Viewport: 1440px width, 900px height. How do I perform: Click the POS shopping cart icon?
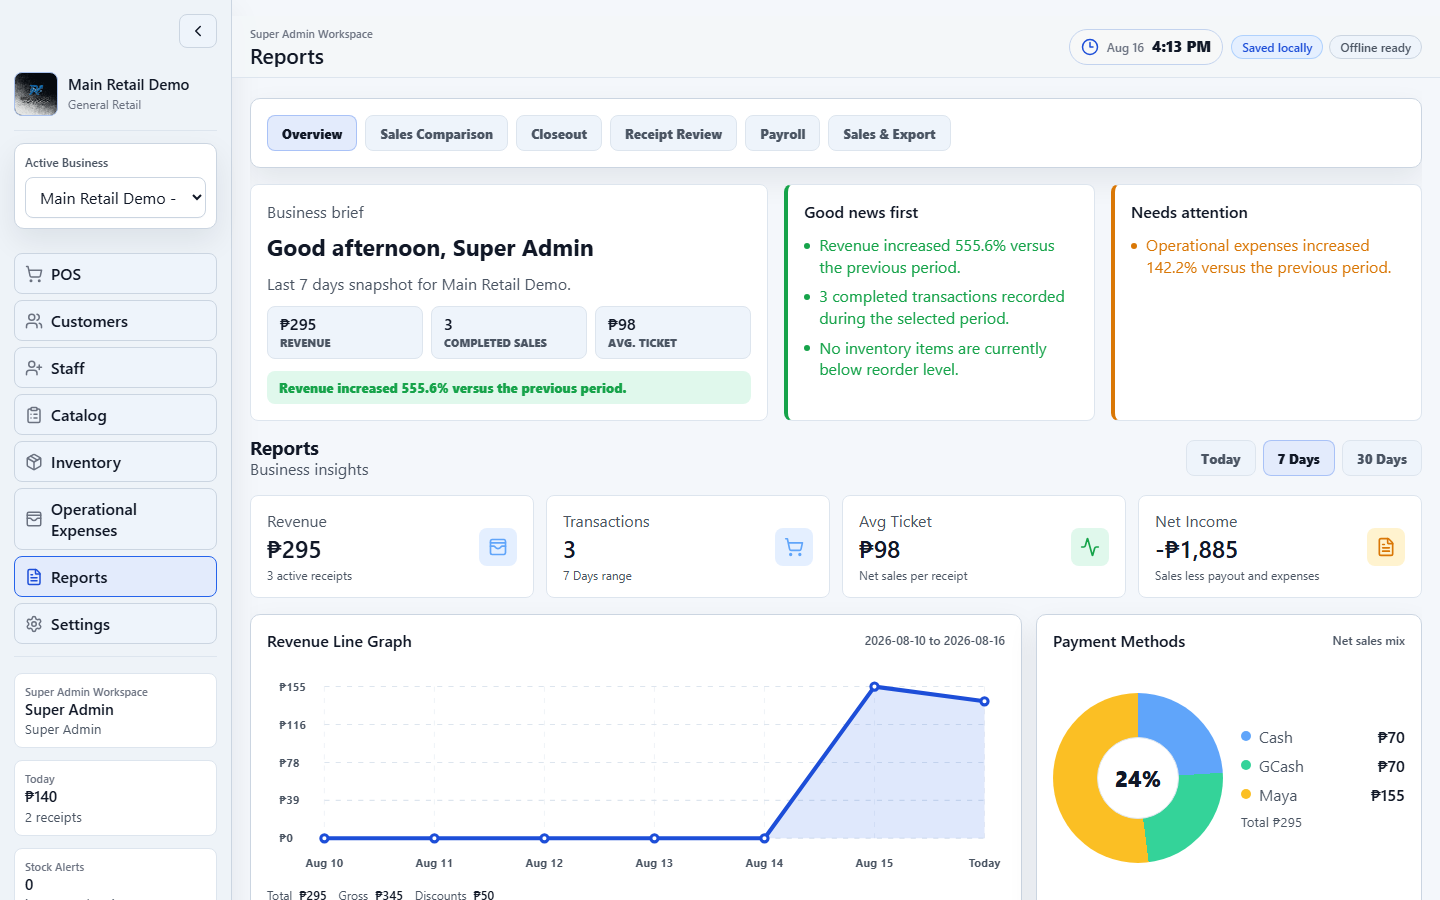34,274
